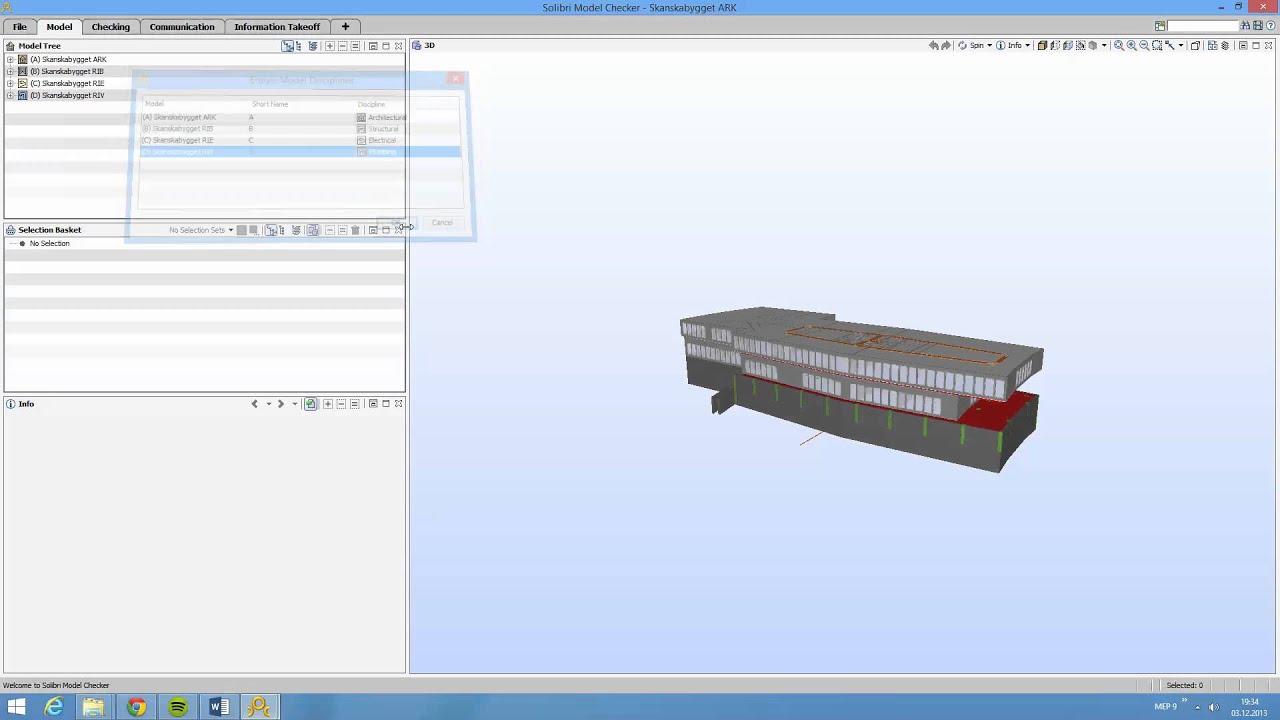
Task: Go to previous item in Info panel
Action: pyautogui.click(x=254, y=404)
